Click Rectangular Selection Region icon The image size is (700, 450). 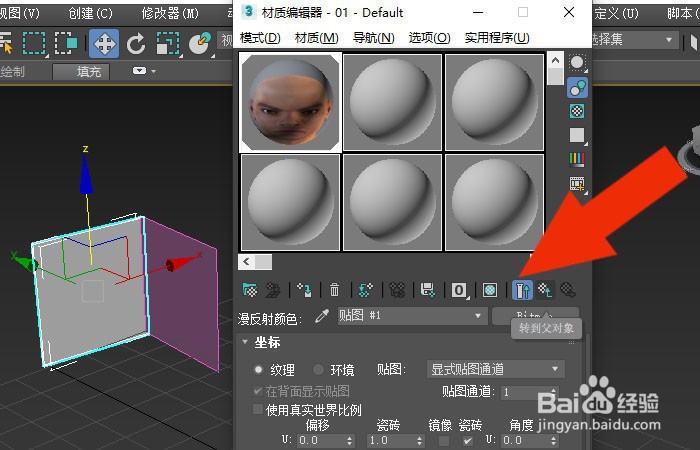[35, 44]
